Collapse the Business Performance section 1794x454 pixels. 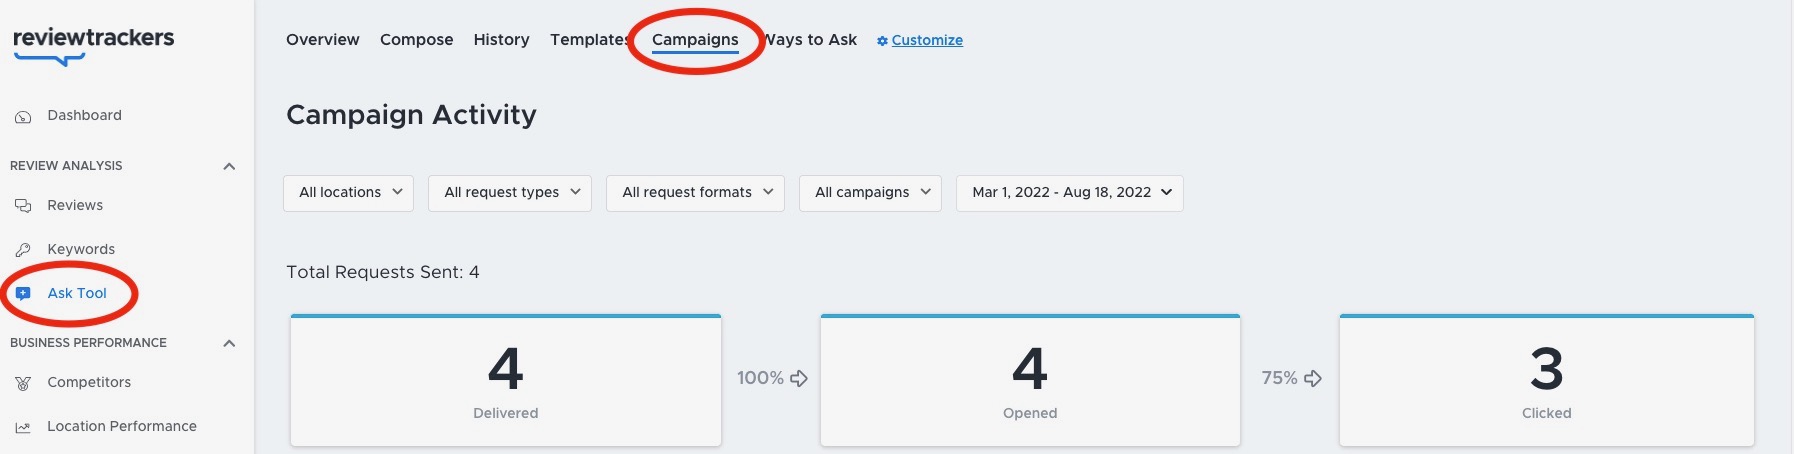coord(229,343)
